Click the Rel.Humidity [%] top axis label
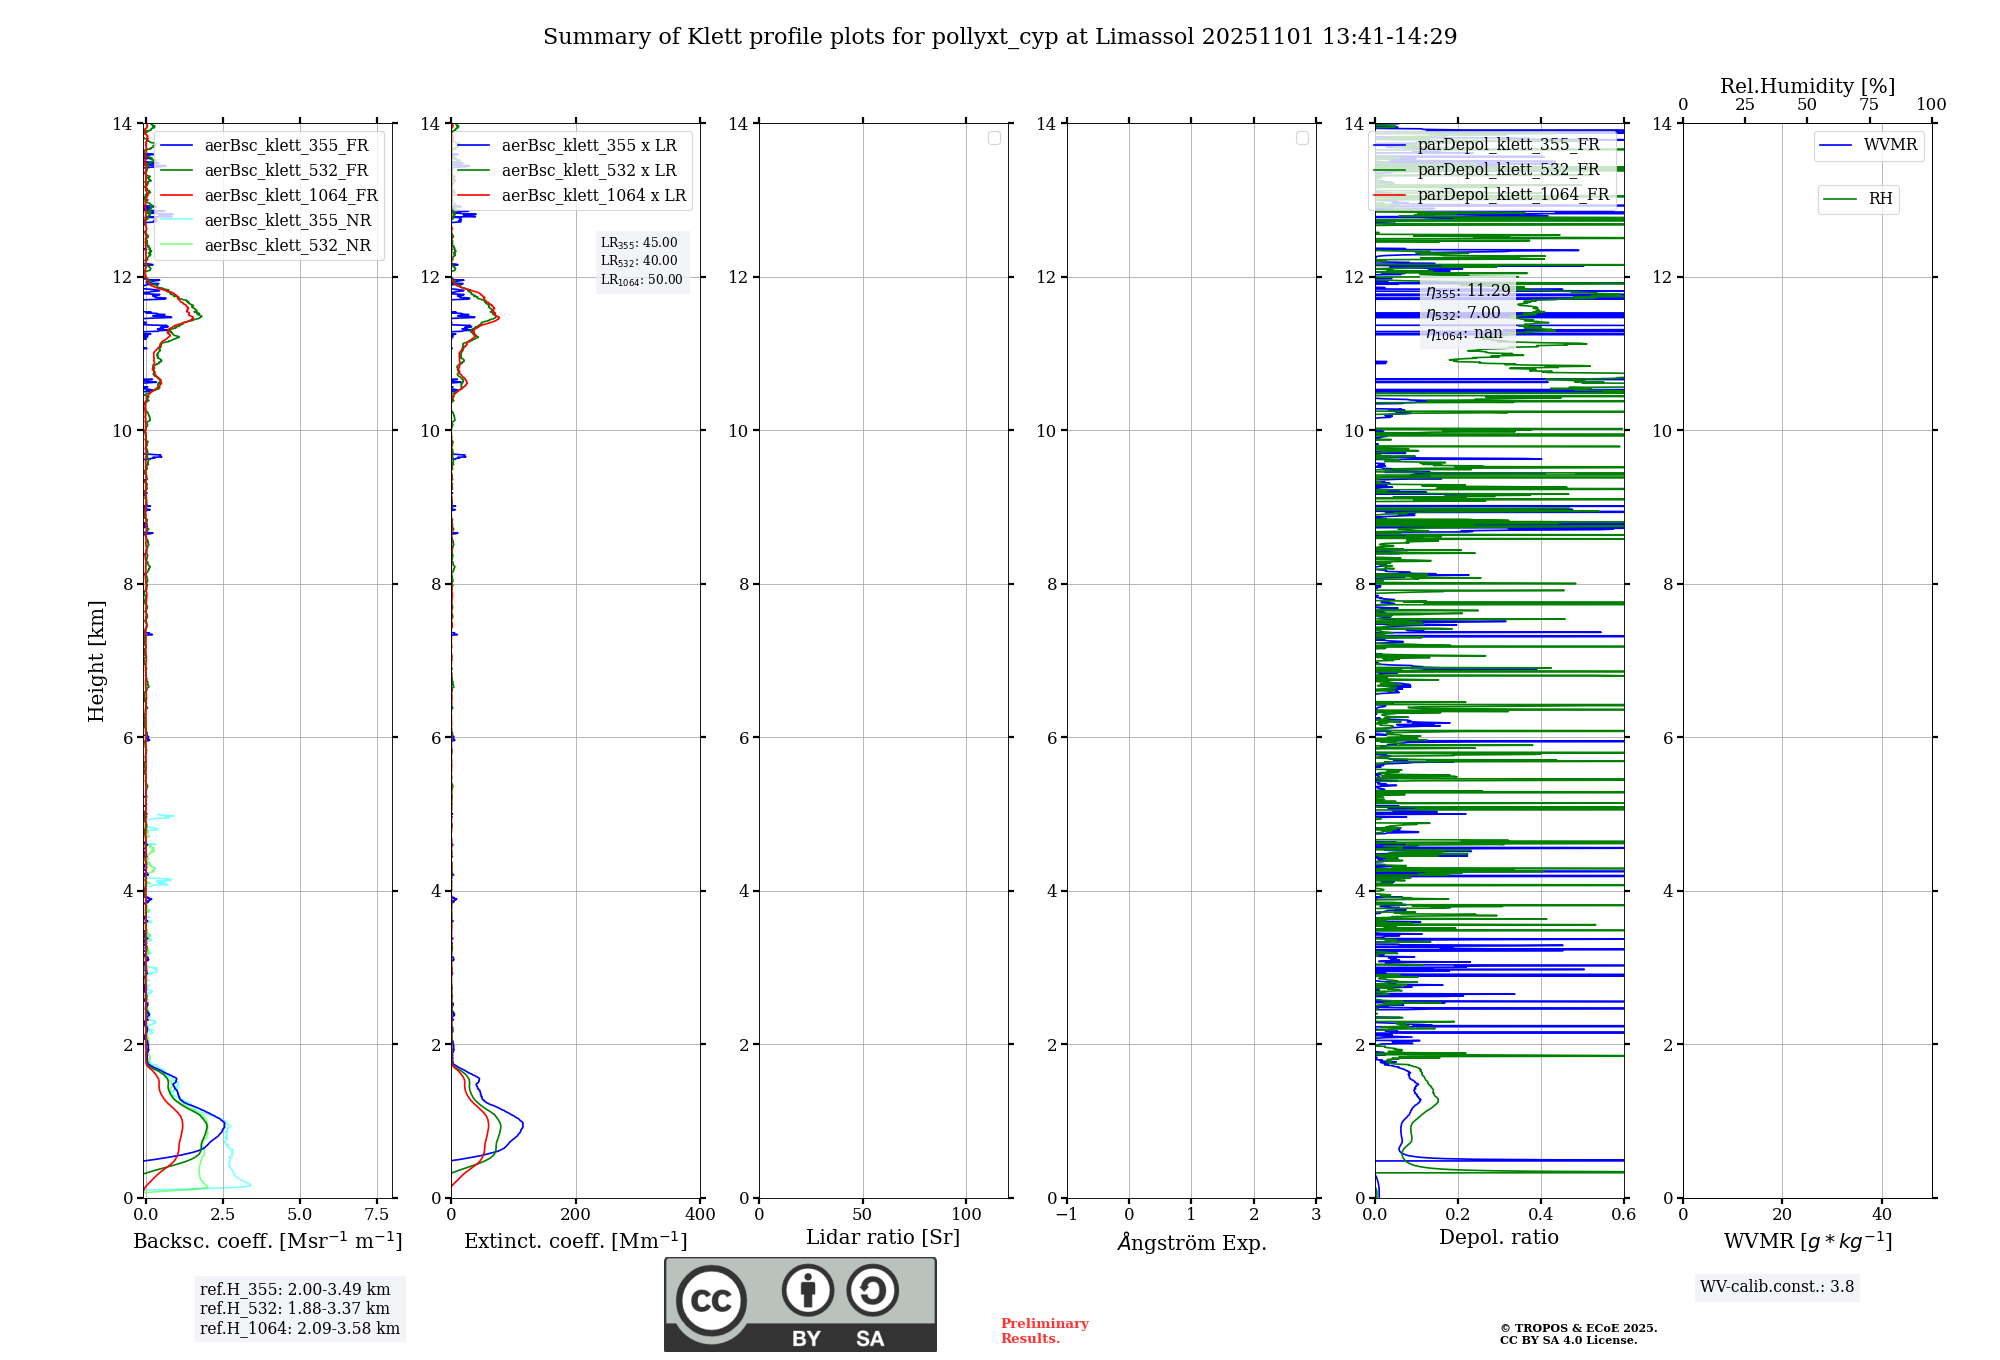 tap(1807, 86)
